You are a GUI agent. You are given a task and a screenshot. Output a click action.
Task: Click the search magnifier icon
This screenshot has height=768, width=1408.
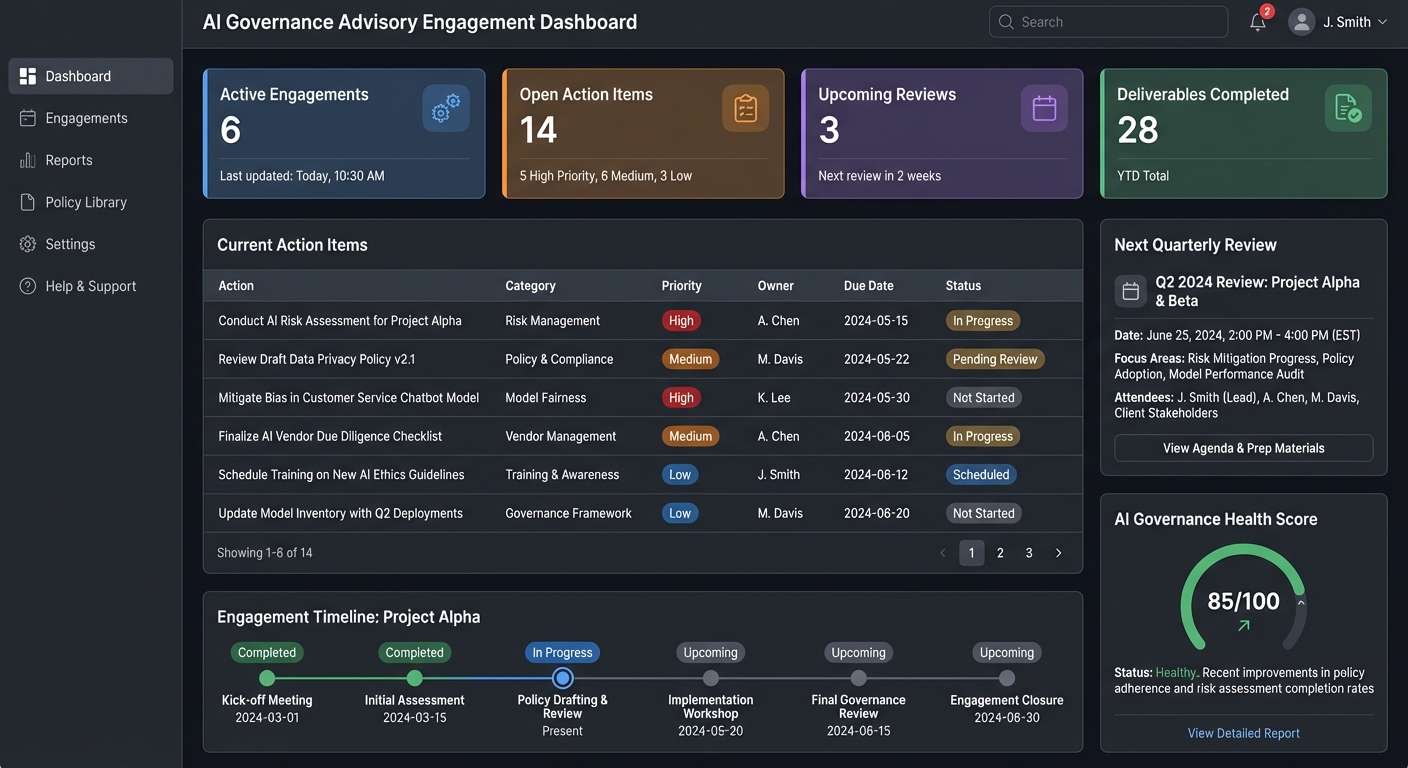[1006, 21]
